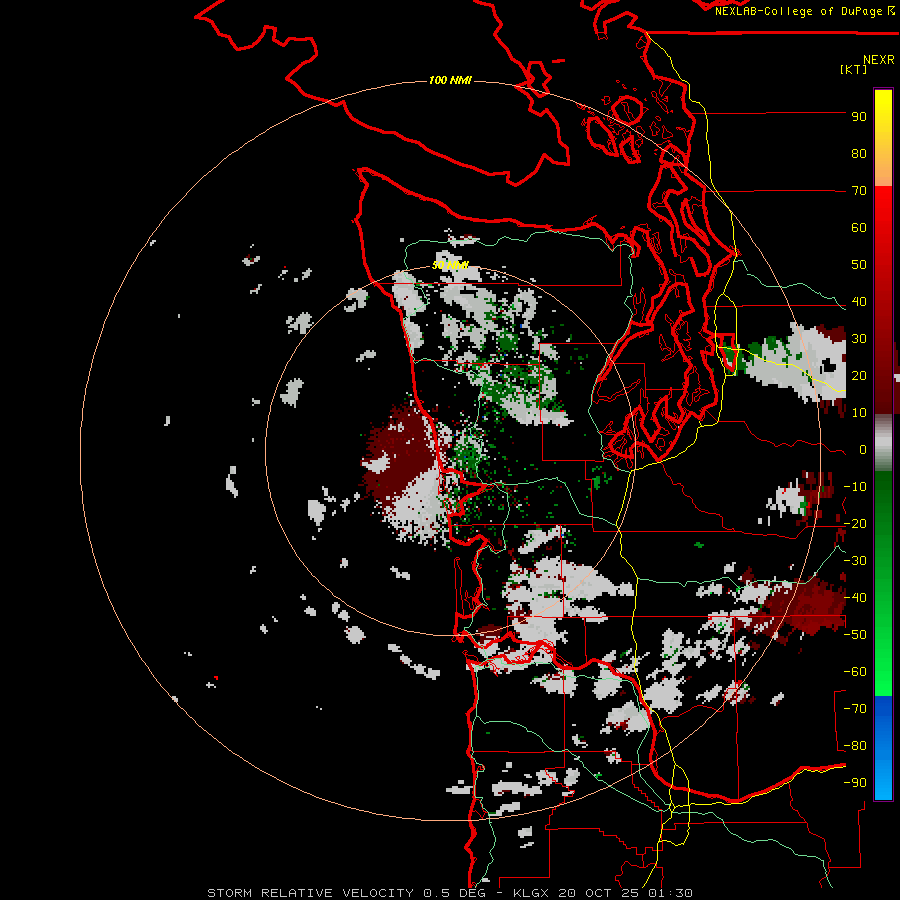Screen dimensions: 900x900
Task: Click the -70 value on velocity scale
Action: tap(855, 709)
